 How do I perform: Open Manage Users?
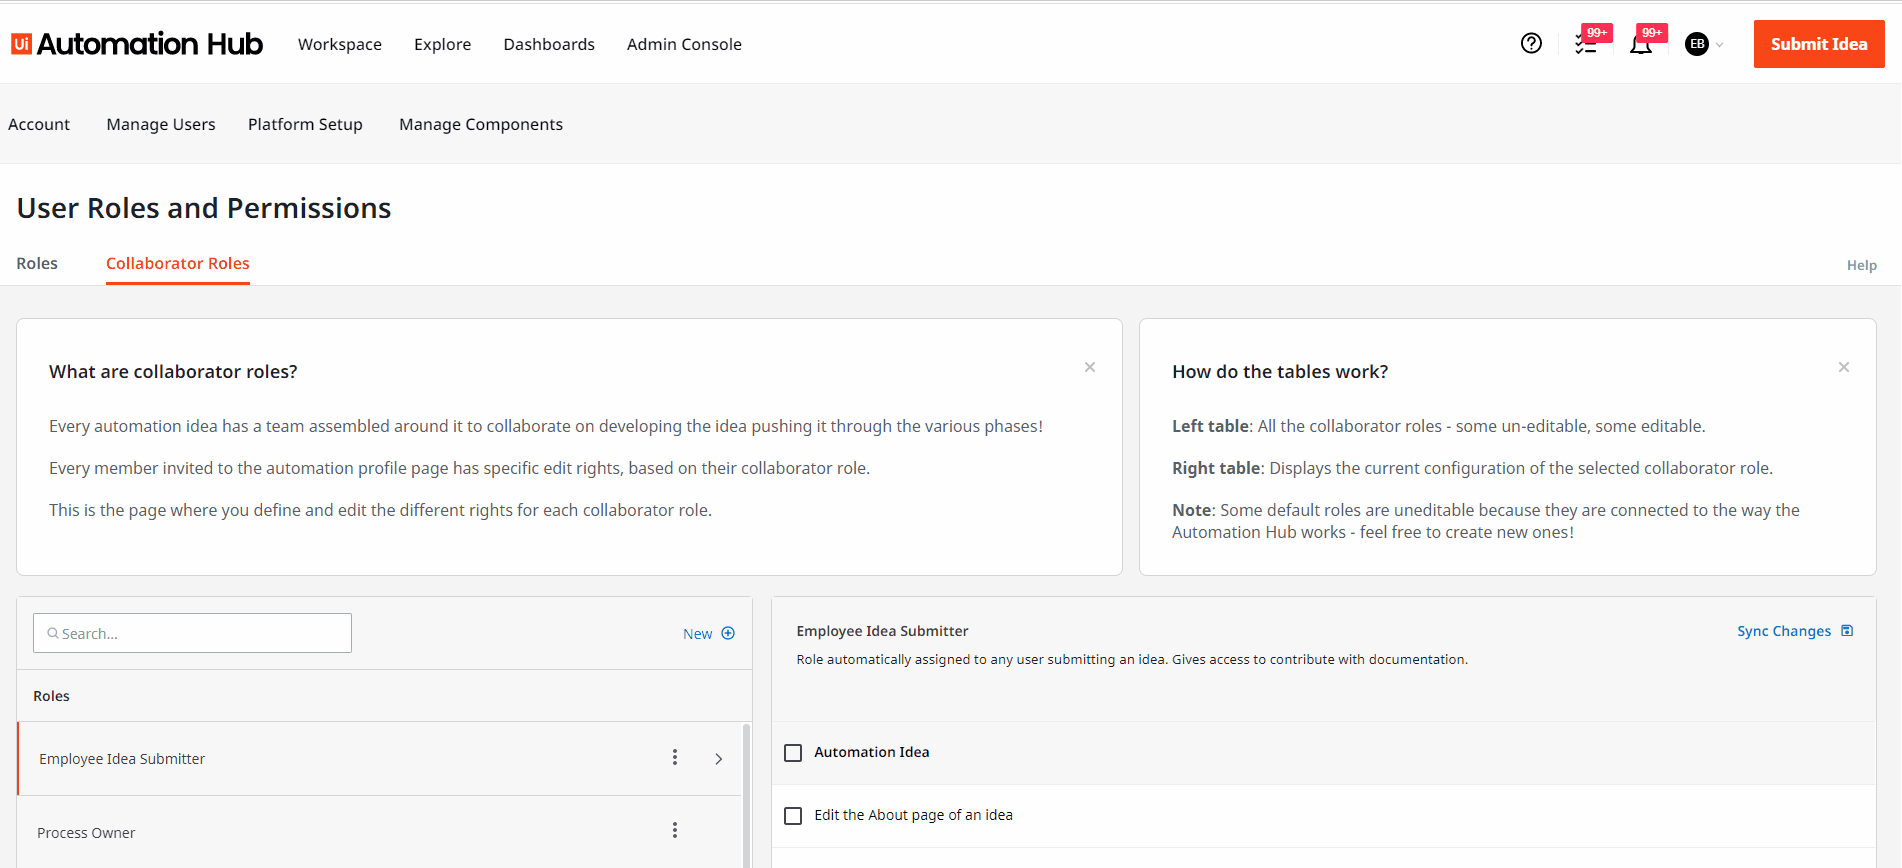click(x=161, y=124)
